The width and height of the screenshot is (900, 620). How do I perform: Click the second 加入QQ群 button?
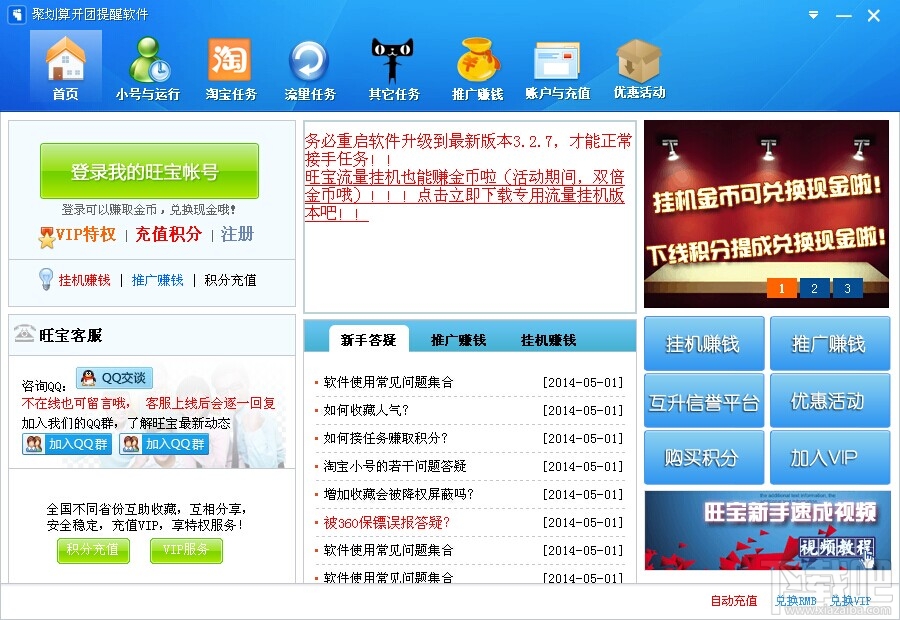[164, 444]
